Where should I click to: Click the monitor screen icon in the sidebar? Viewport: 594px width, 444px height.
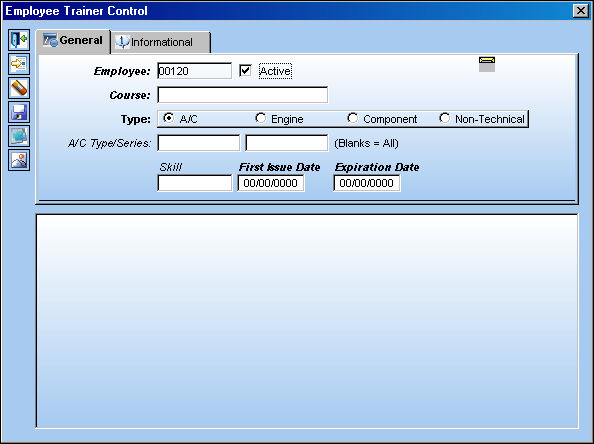[19, 136]
